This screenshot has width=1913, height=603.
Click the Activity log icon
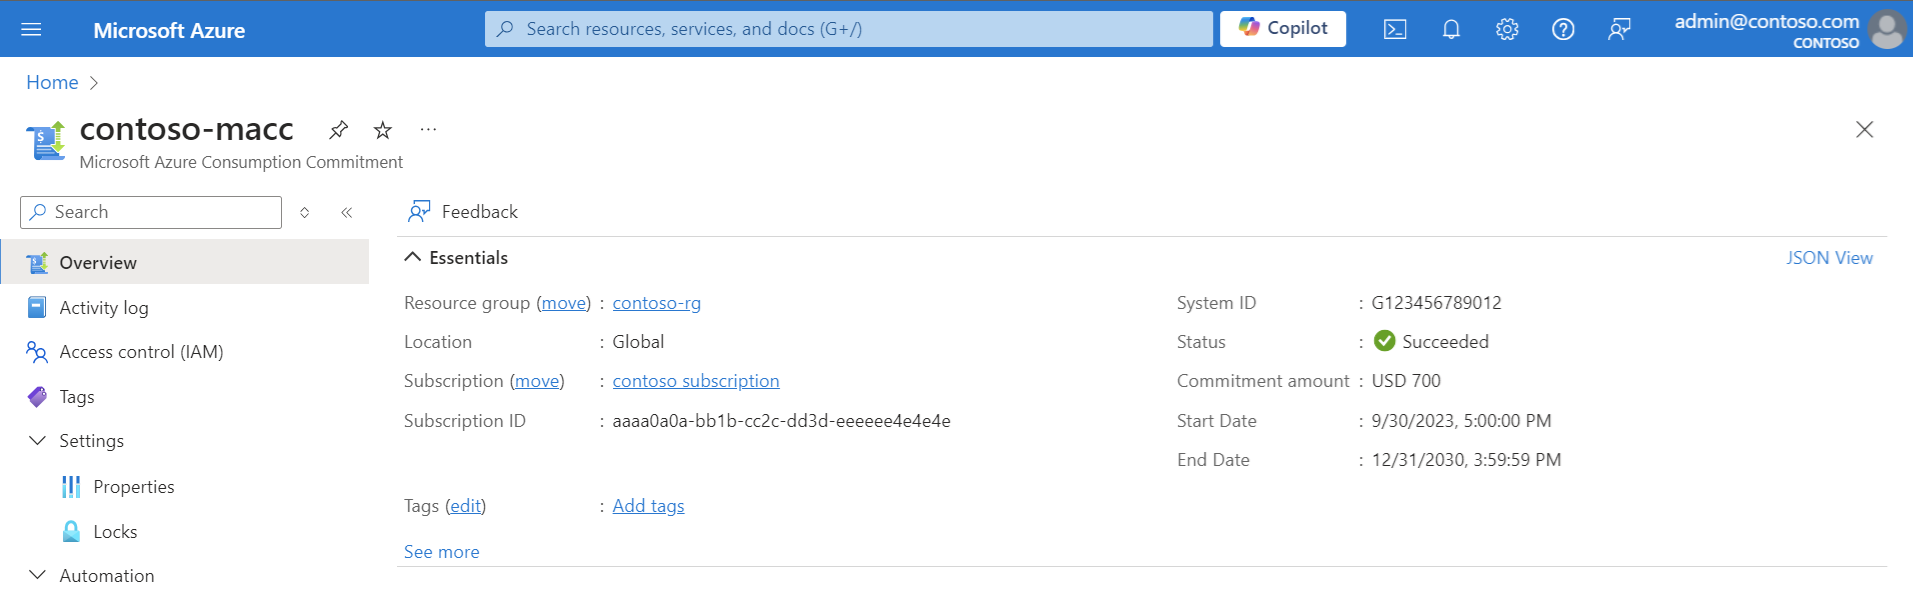click(37, 307)
